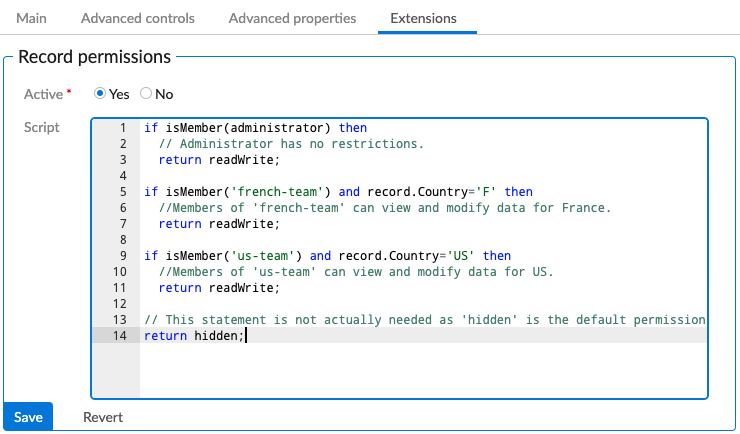Save the record permissions script

[x=28, y=417]
